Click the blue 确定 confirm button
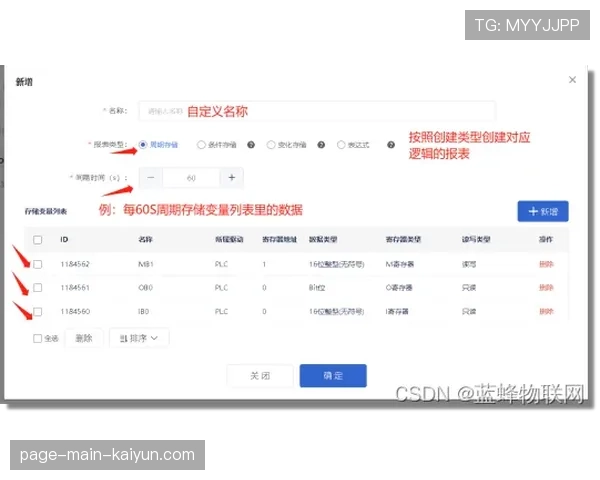 tap(333, 376)
